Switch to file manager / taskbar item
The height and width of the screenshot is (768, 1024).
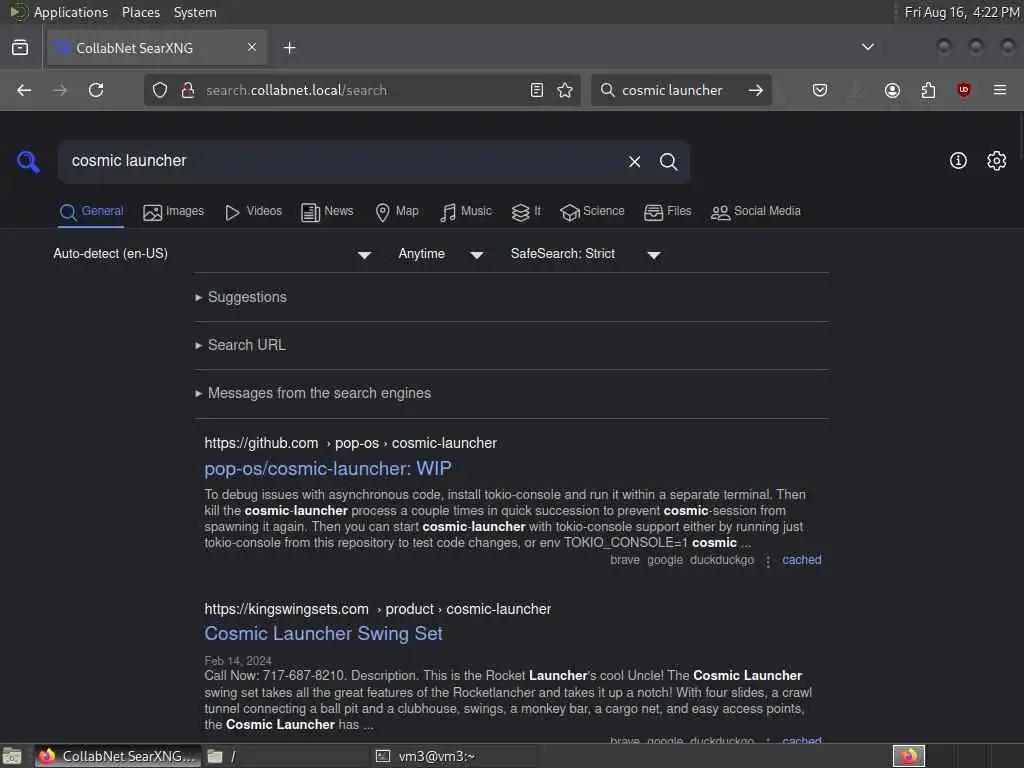pos(285,756)
